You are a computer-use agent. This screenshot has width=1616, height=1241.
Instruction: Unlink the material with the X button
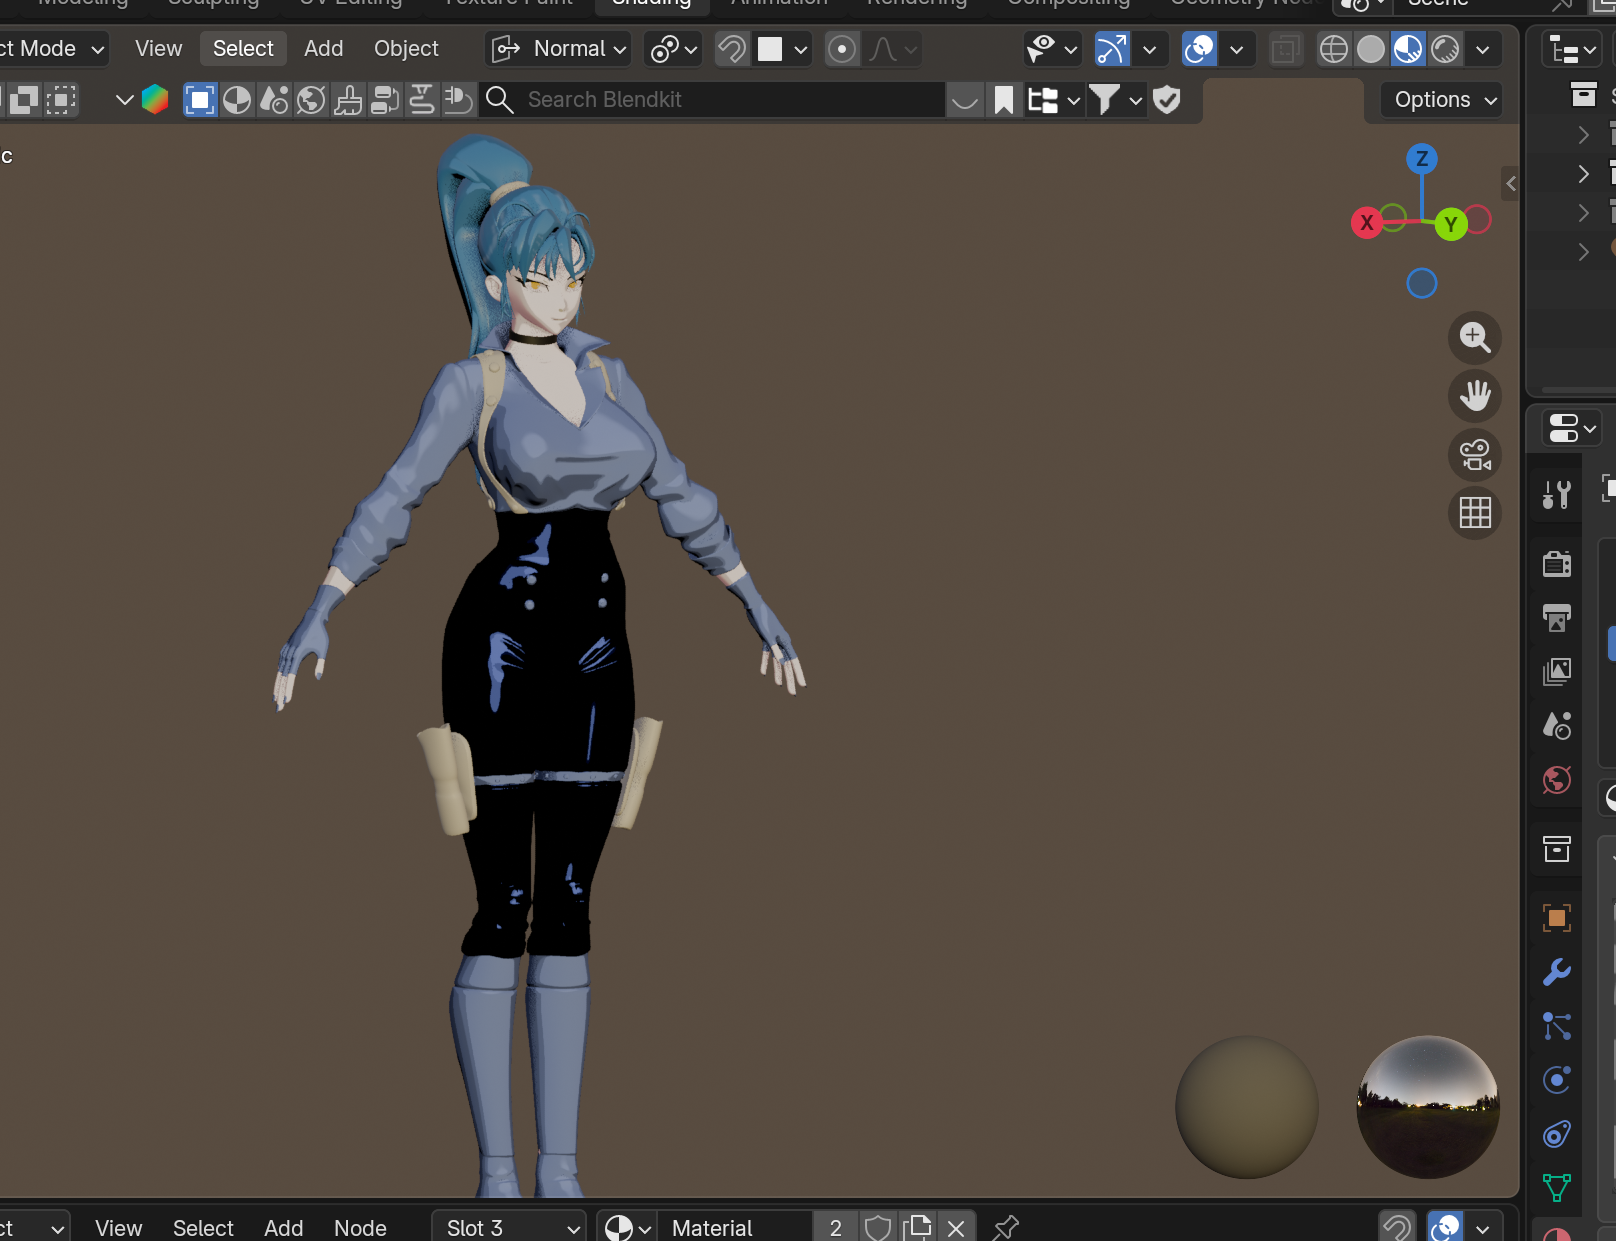point(956,1227)
